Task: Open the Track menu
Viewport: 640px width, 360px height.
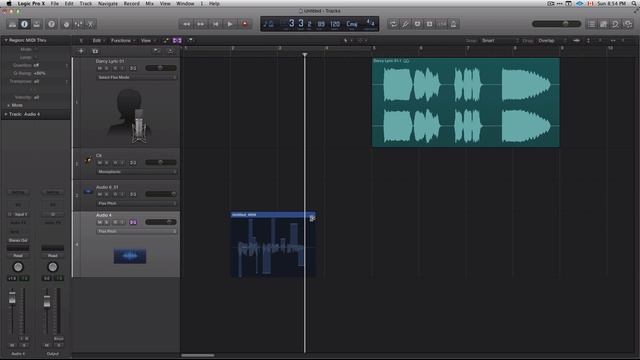Action: [86, 3]
